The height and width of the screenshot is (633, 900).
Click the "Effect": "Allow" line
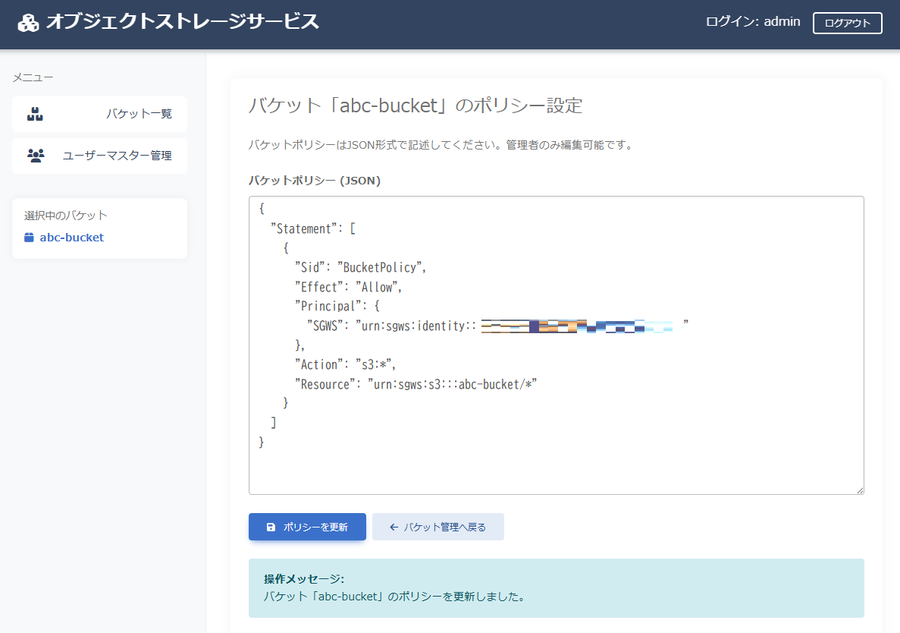coord(348,287)
